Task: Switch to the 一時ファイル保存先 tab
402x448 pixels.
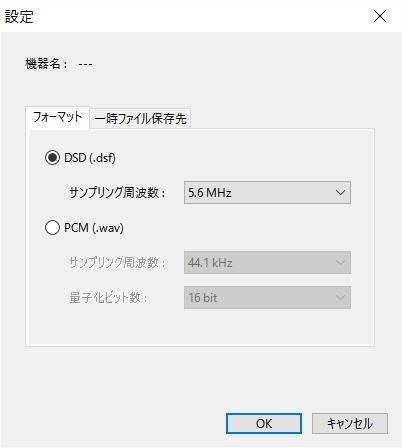Action: [140, 119]
